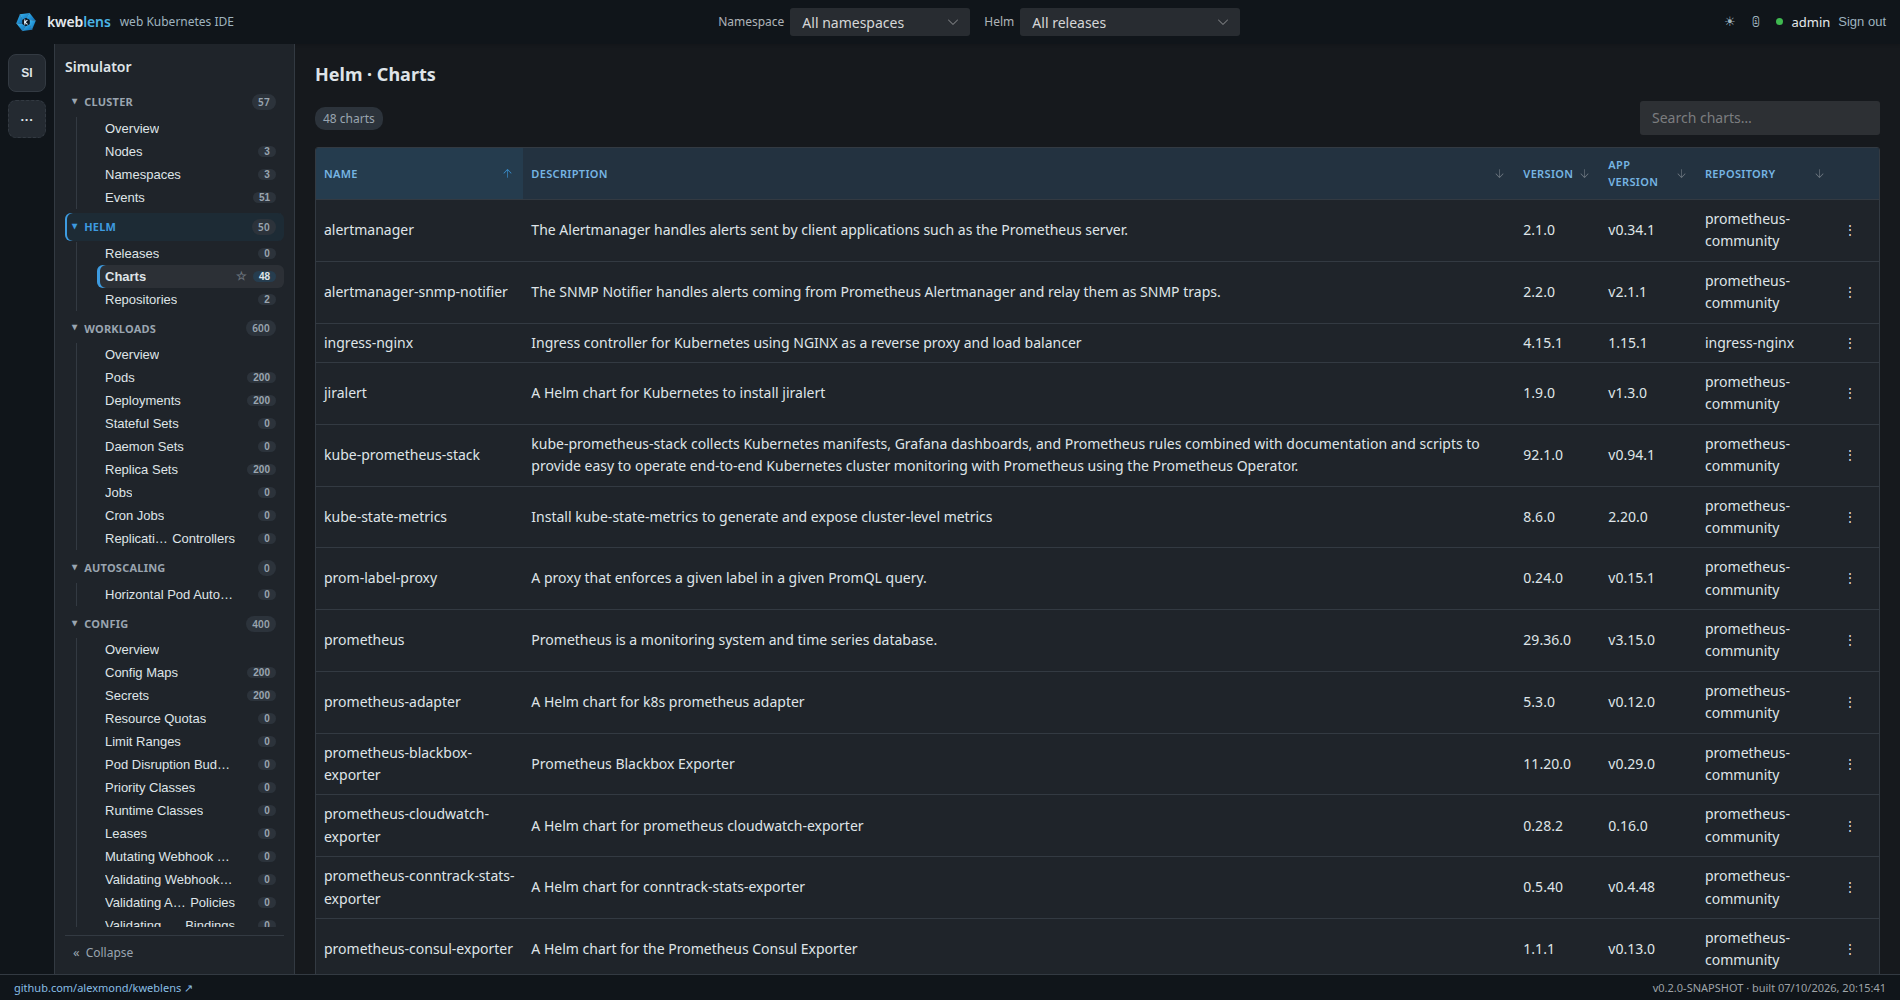Select the SI cluster badge
Viewport: 1900px width, 1000px height.
click(x=27, y=72)
